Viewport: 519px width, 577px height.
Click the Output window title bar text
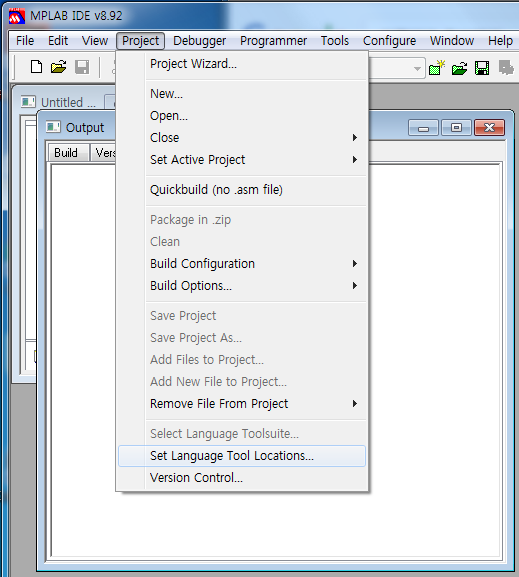point(85,128)
